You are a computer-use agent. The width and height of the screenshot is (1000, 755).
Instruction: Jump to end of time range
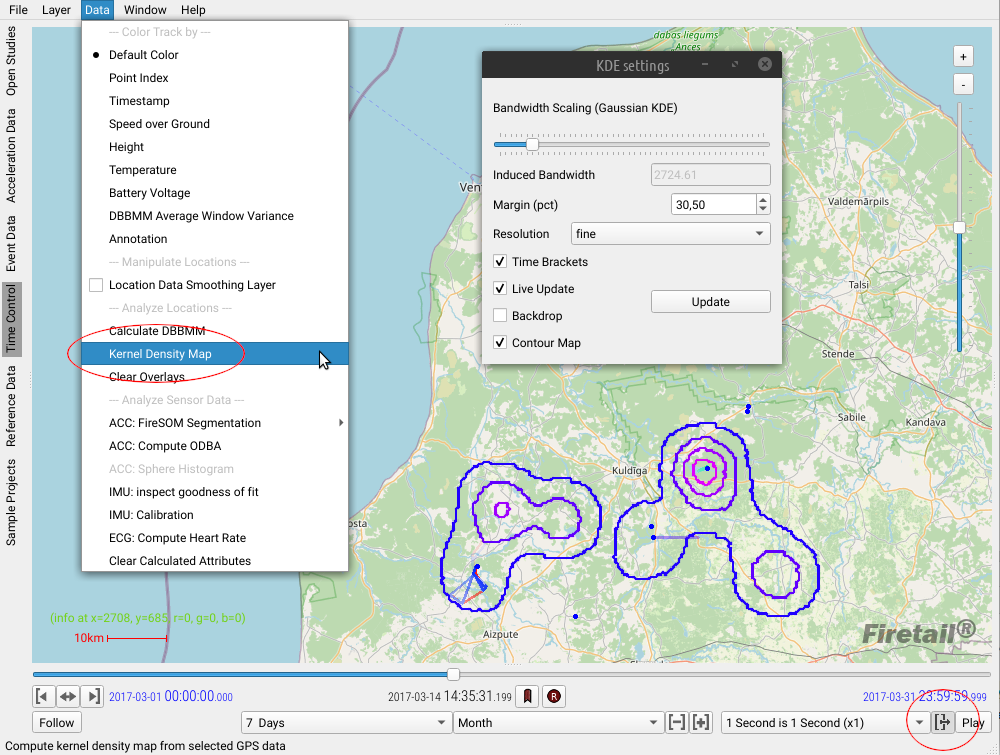tap(92, 696)
